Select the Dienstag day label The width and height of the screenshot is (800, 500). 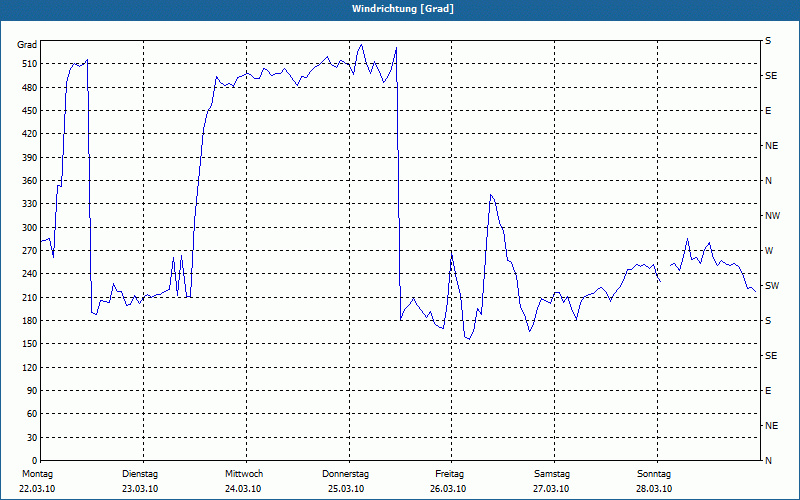coord(140,474)
